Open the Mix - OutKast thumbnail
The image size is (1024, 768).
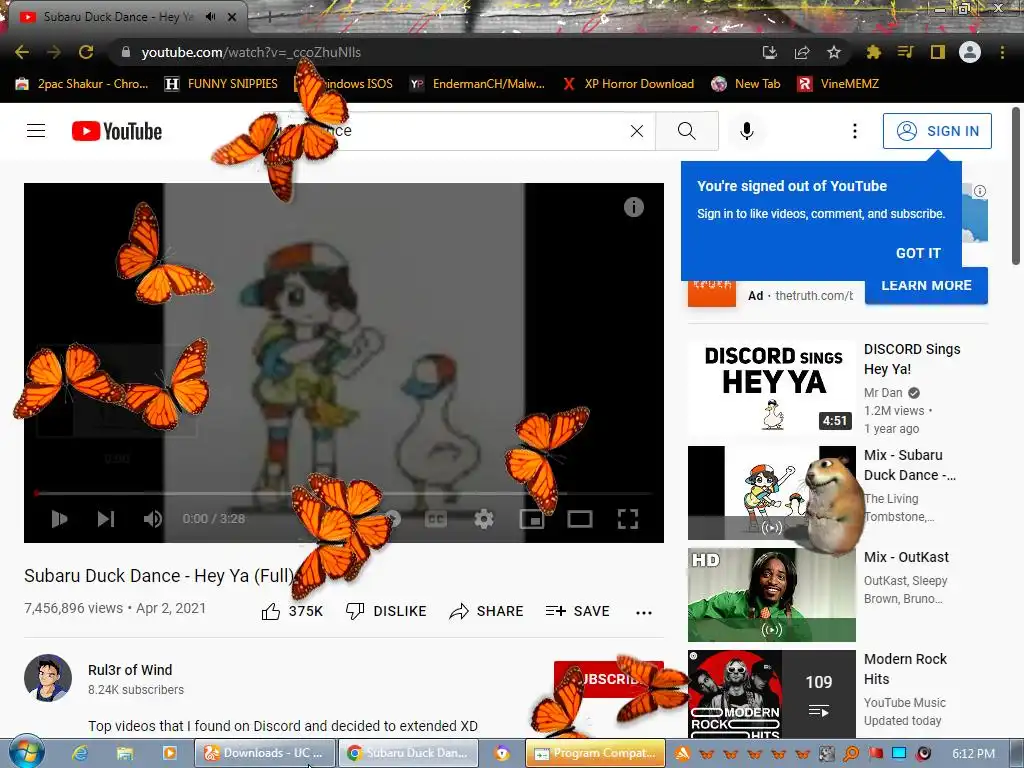click(771, 595)
